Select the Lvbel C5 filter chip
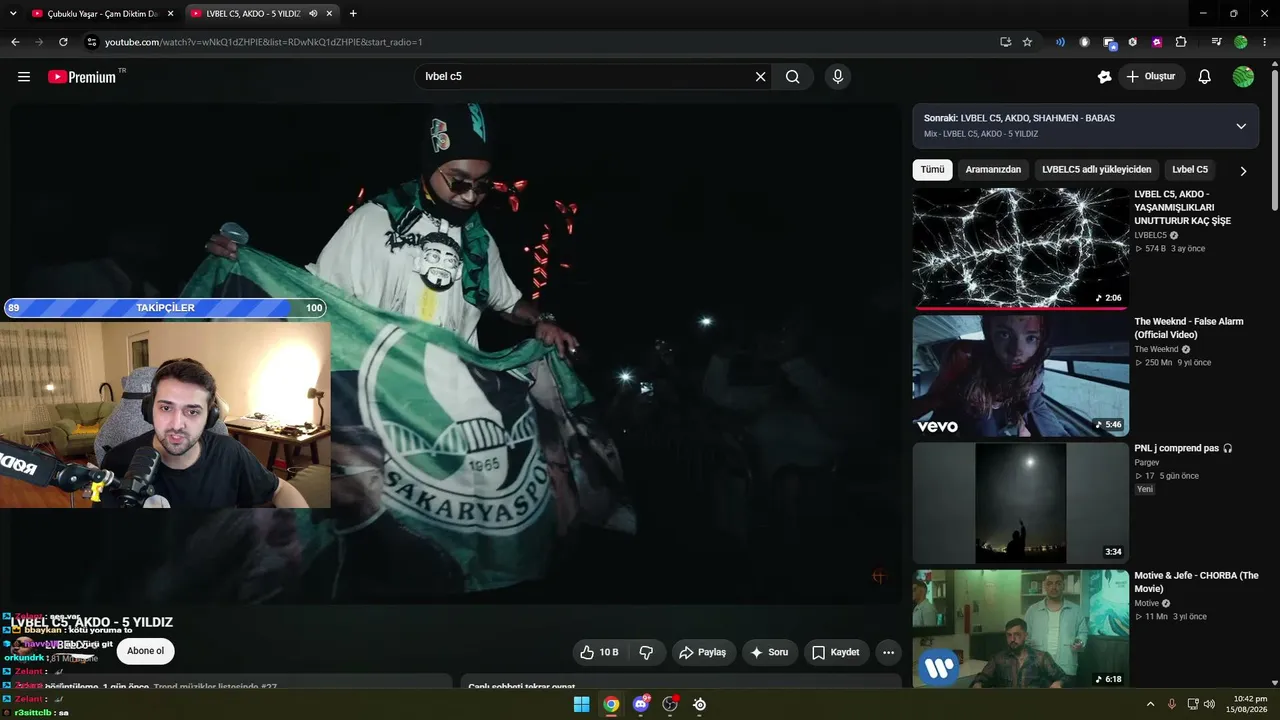The width and height of the screenshot is (1280, 720). coord(1190,170)
